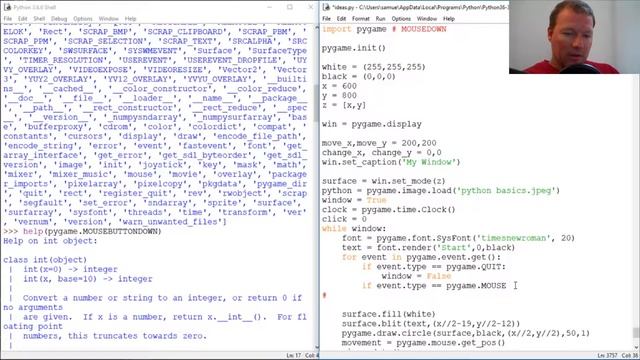Screen dimensions: 640x360
Task: Click 'window = True' line
Action: [x=353, y=200]
